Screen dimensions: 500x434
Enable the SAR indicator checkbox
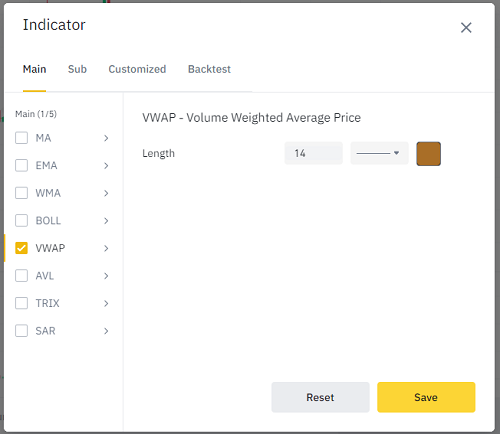[x=21, y=331]
